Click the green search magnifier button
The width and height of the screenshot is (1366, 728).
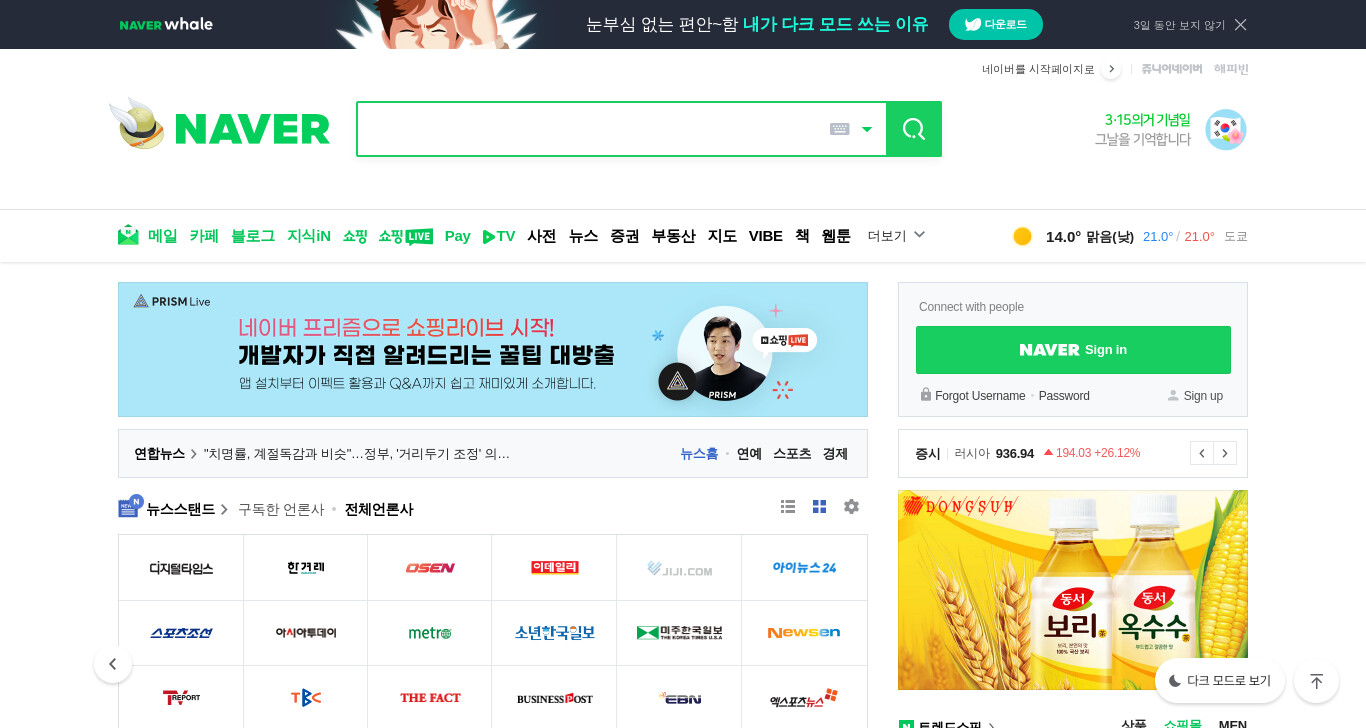tap(914, 129)
